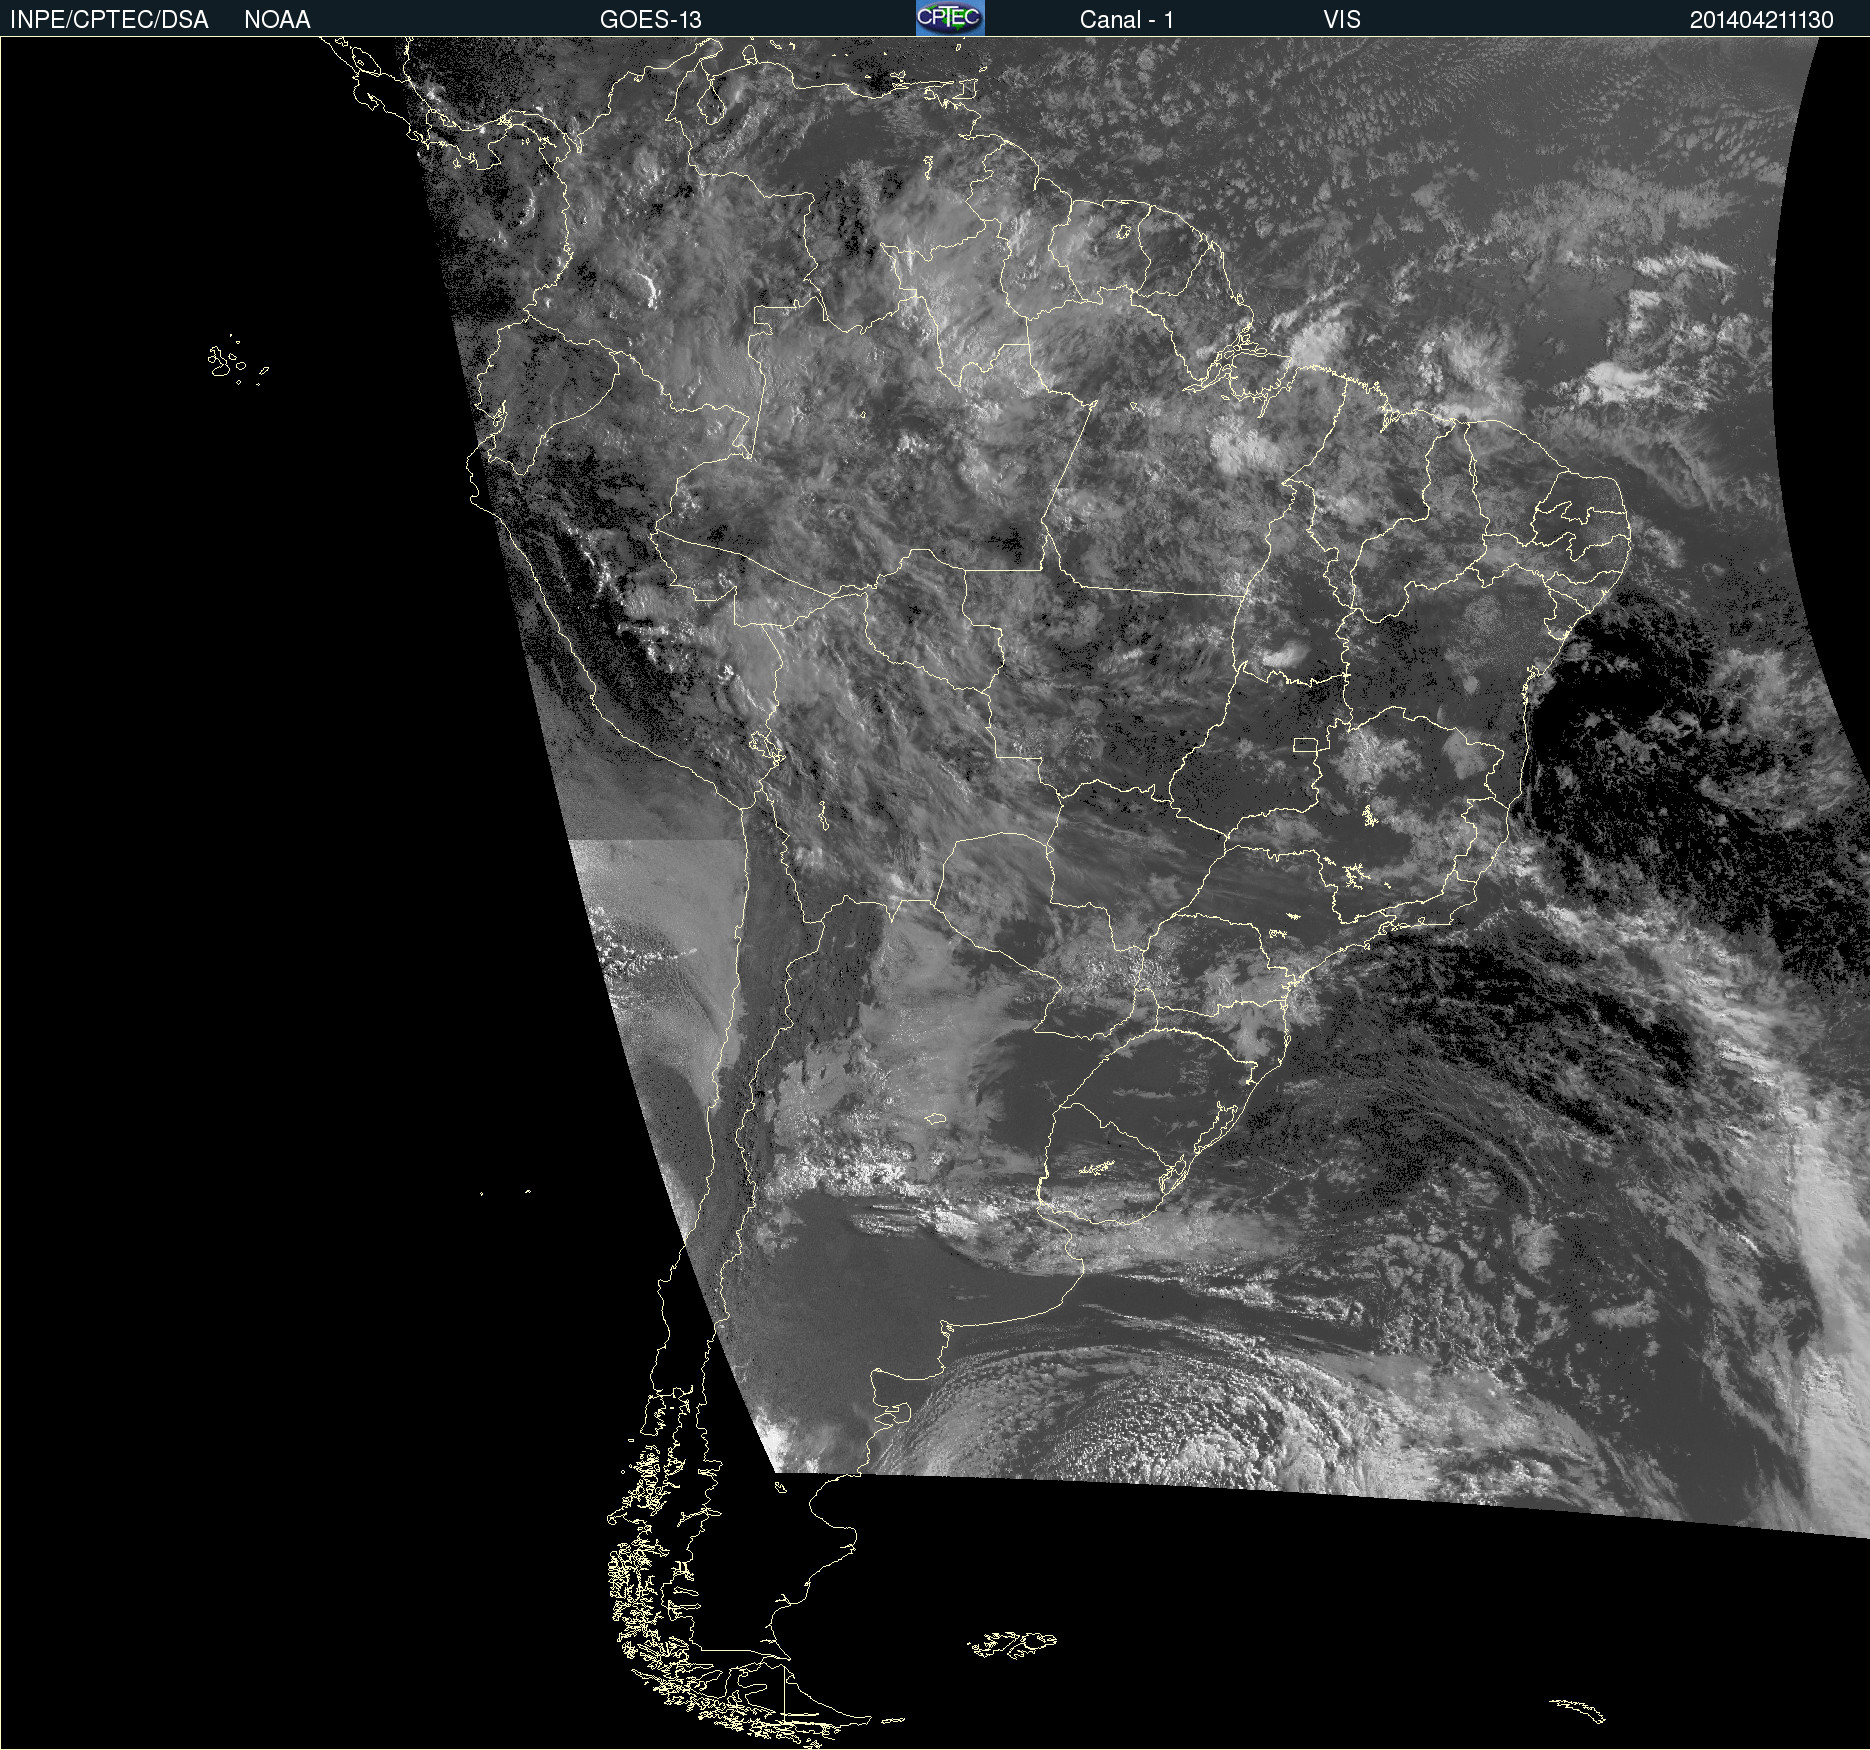Click the GOES-13 satellite label

click(650, 20)
